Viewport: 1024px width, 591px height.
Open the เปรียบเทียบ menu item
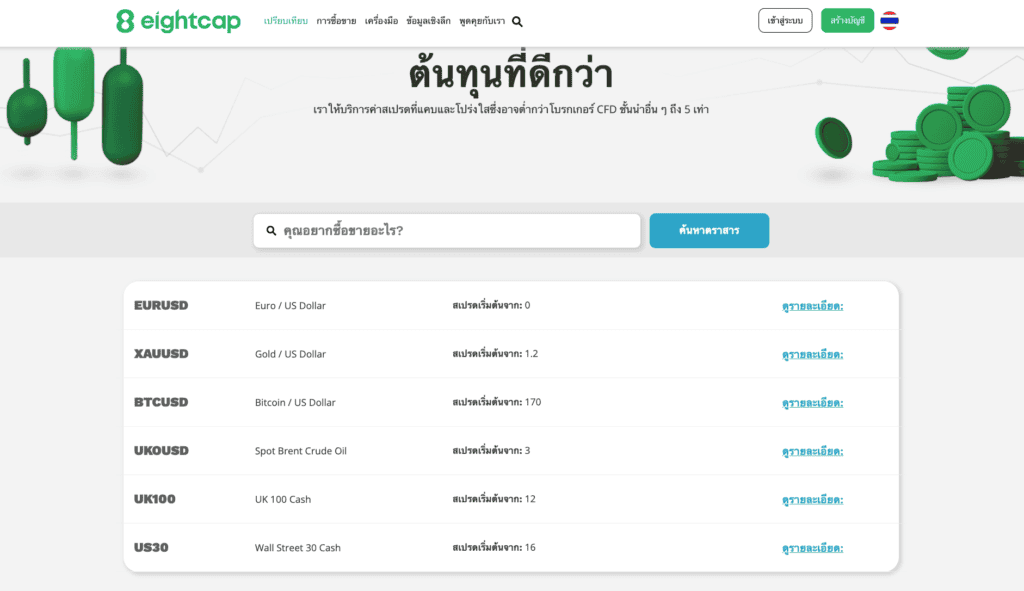pyautogui.click(x=285, y=21)
